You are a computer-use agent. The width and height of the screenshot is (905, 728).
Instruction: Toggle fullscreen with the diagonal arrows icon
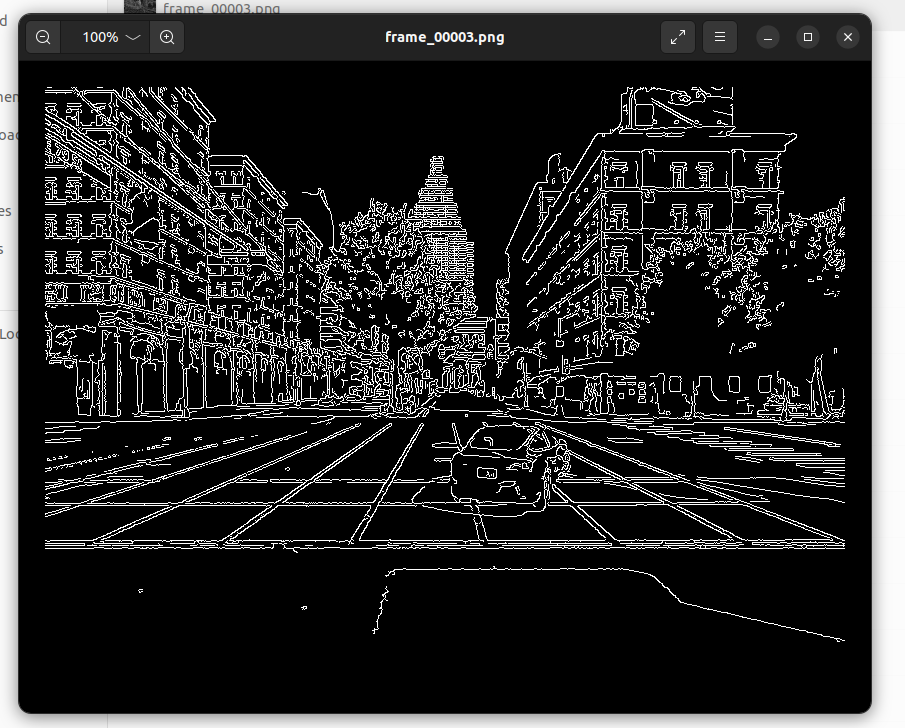678,37
